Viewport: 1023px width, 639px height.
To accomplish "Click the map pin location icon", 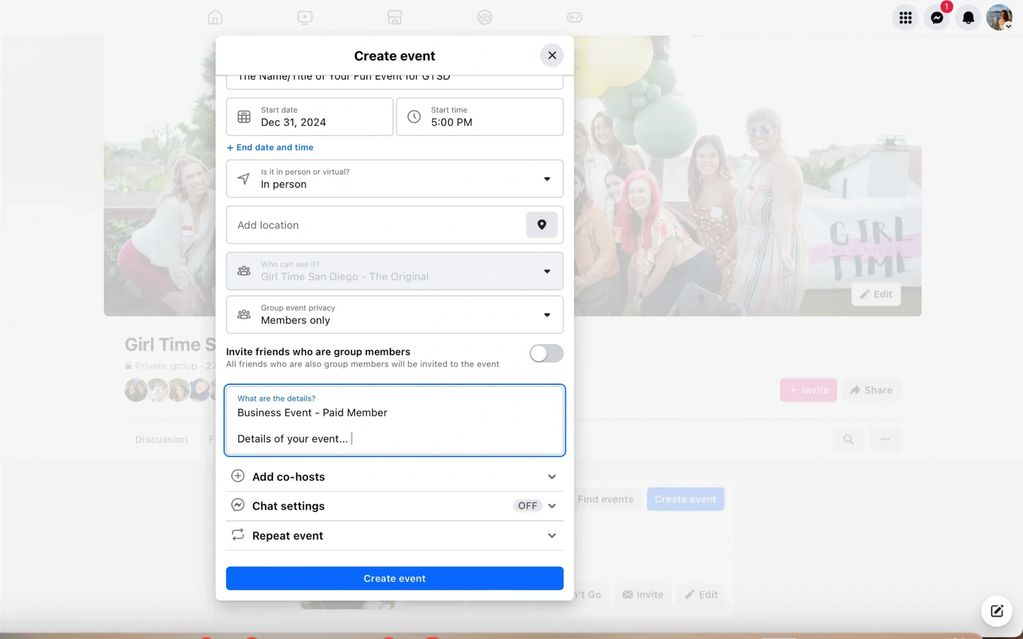I will coord(541,225).
